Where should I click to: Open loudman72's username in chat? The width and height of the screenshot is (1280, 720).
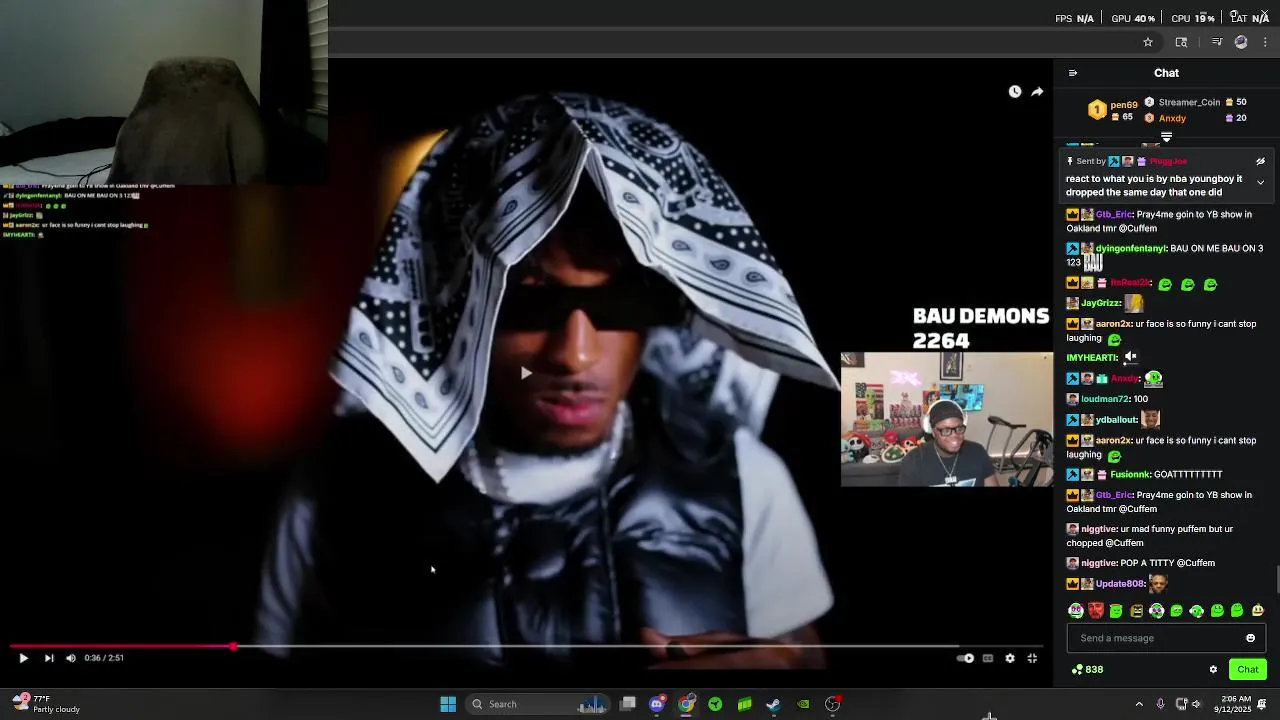(x=1106, y=399)
